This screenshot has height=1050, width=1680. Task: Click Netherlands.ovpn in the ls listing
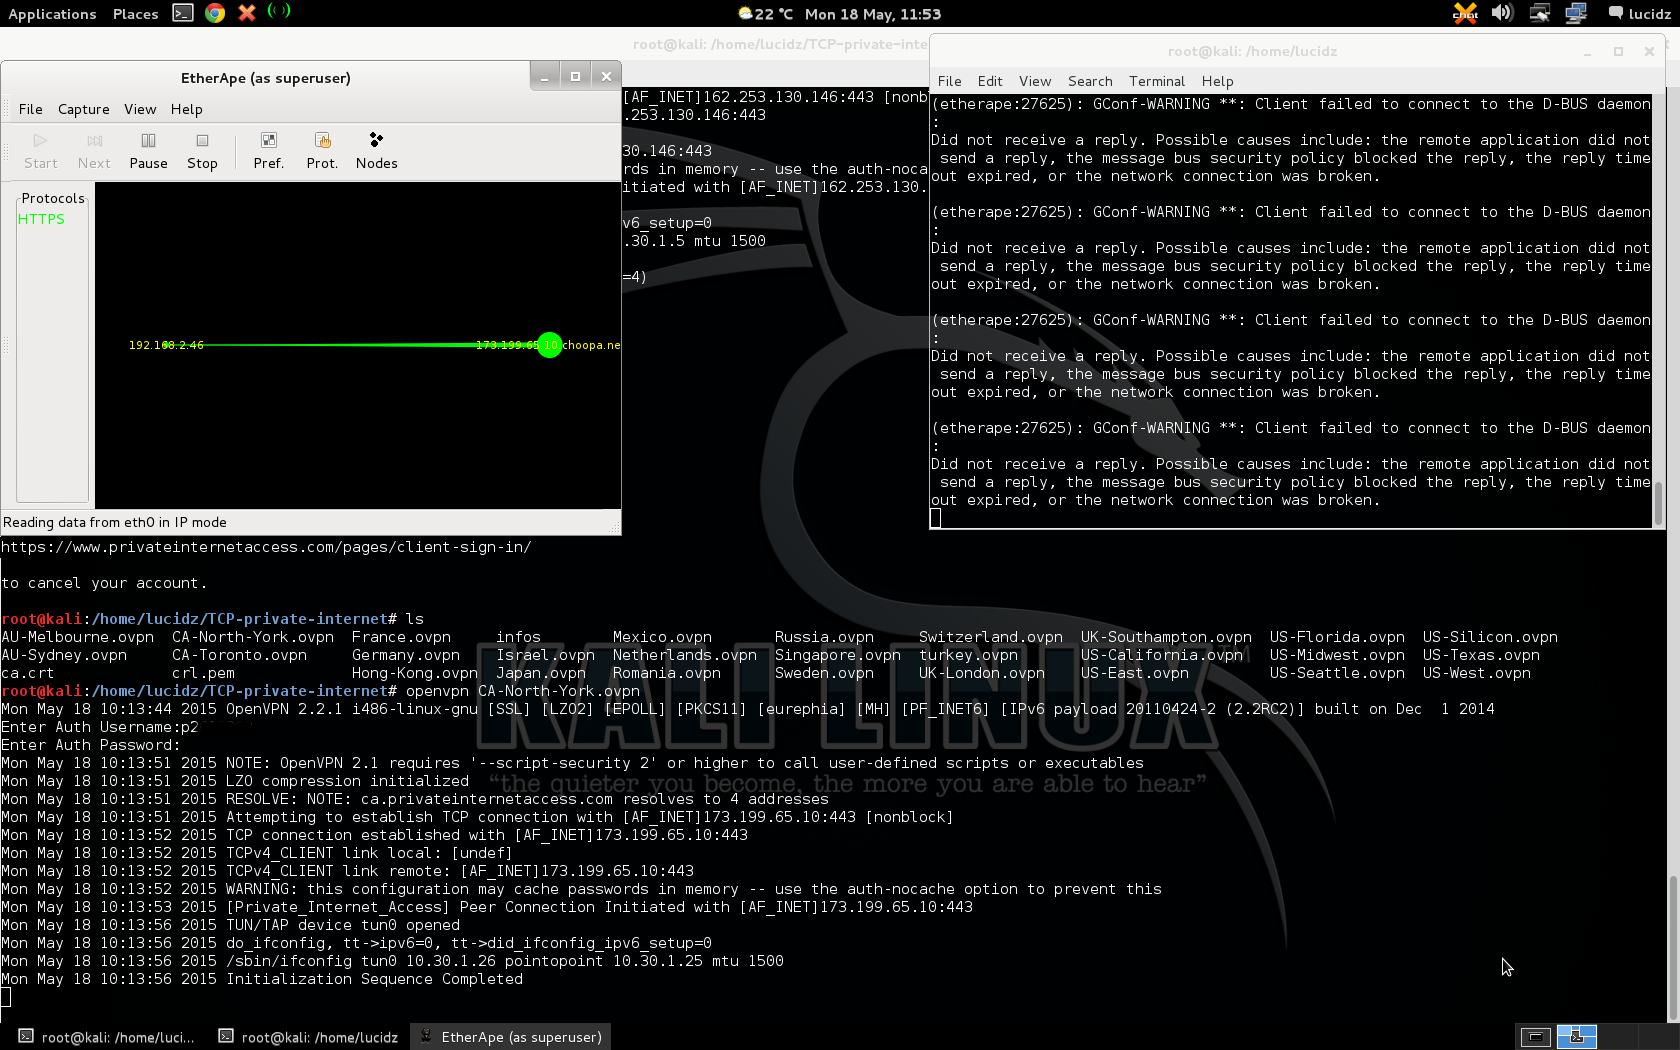pyautogui.click(x=685, y=655)
